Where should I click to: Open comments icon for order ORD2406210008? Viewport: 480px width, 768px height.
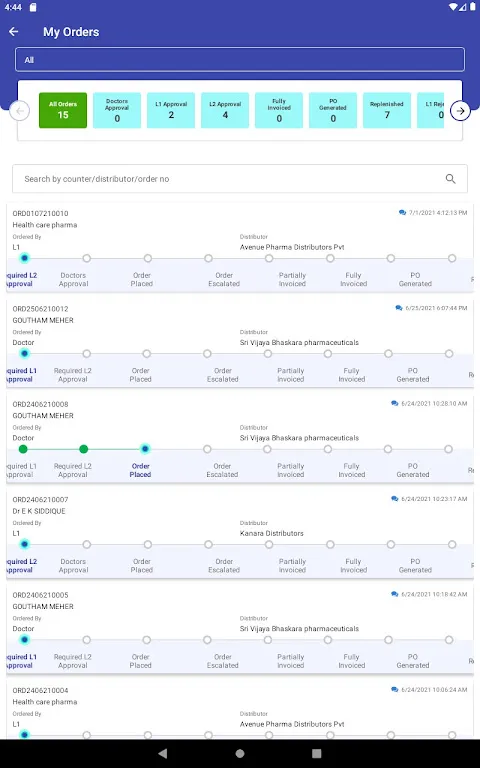point(394,404)
